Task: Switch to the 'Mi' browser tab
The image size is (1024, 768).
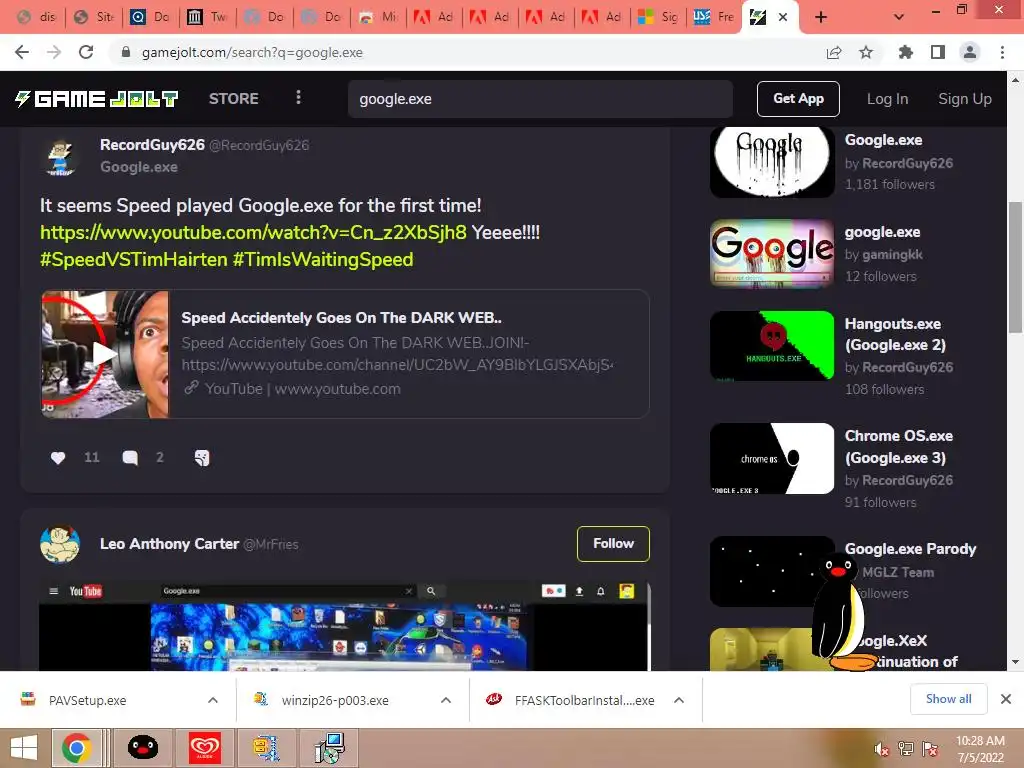Action: coord(379,17)
